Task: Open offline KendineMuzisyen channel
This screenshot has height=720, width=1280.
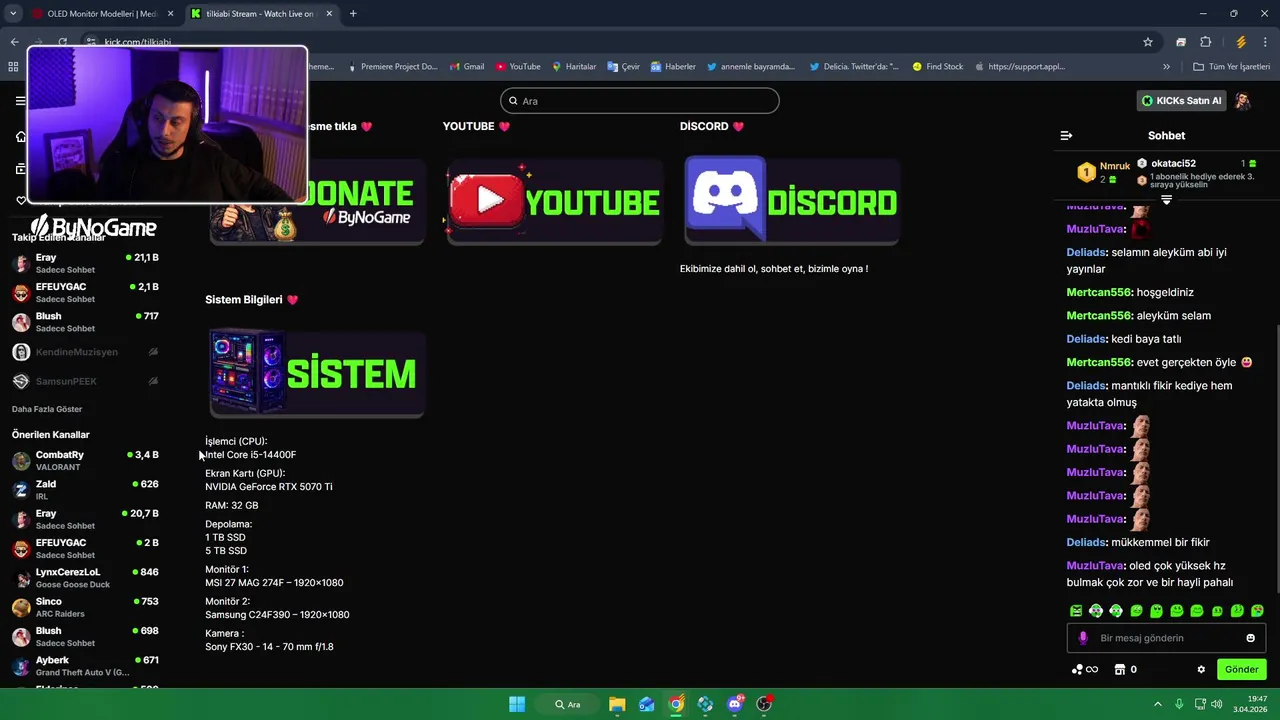Action: click(x=85, y=352)
